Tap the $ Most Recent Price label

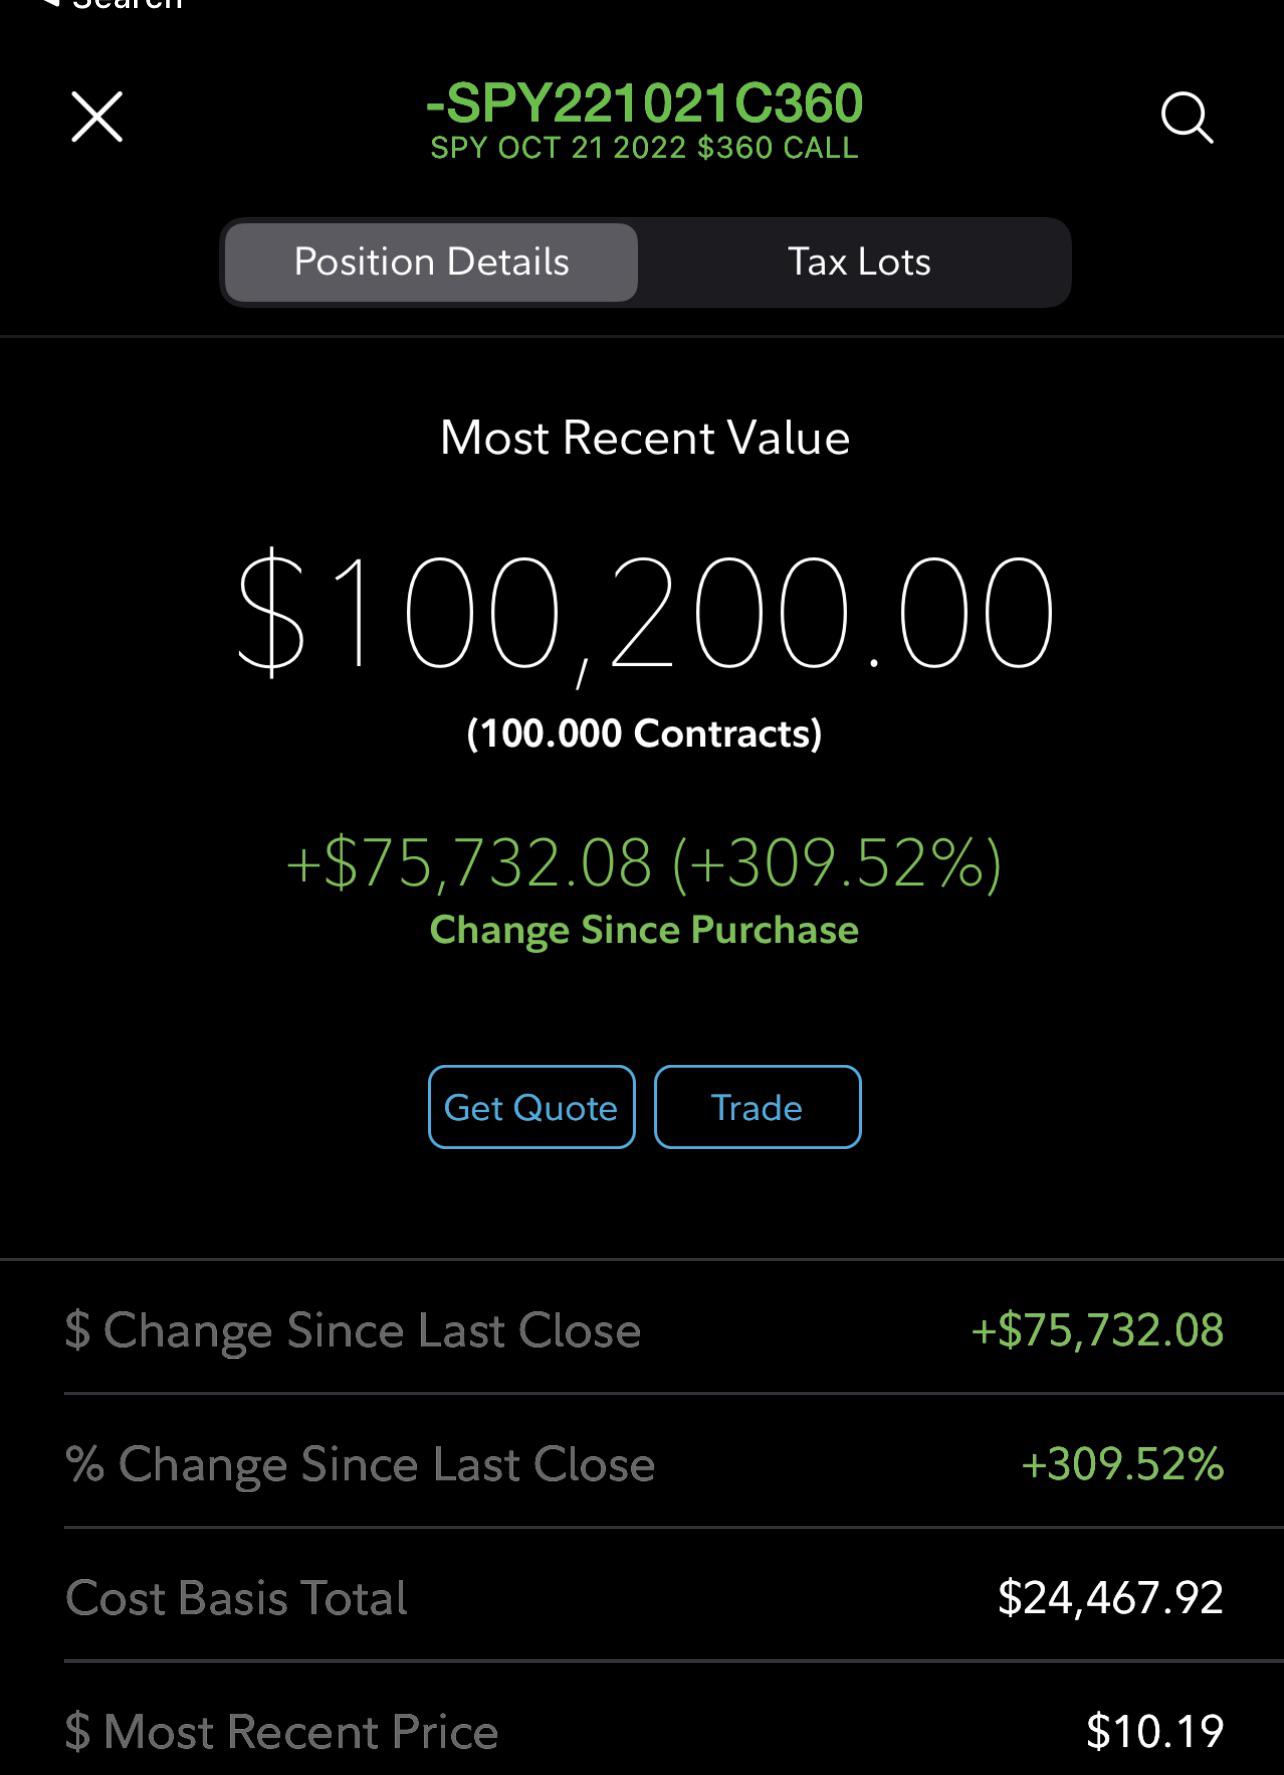[x=281, y=1731]
